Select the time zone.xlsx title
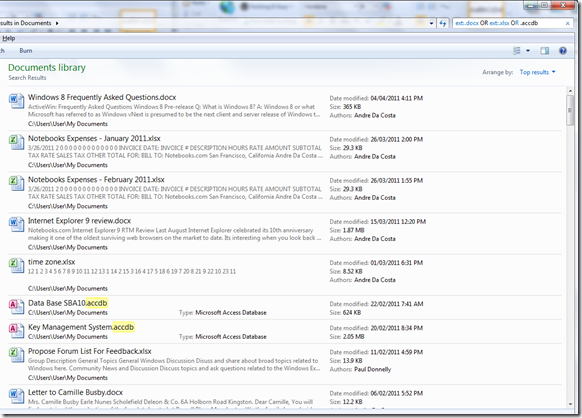The height and width of the screenshot is (418, 582). [52, 262]
